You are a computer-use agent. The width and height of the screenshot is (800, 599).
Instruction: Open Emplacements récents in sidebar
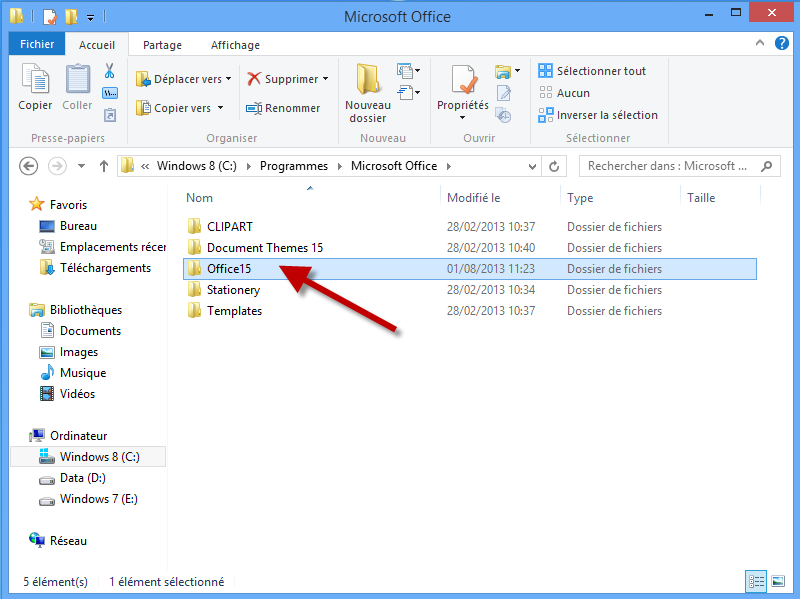click(113, 247)
